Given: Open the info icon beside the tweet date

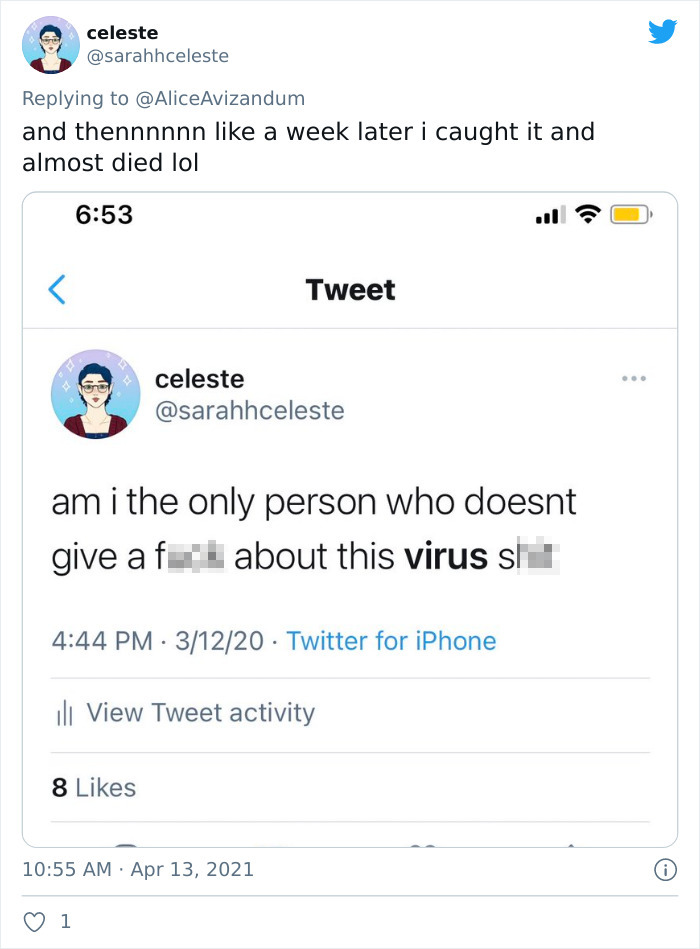Looking at the screenshot, I should point(664,870).
